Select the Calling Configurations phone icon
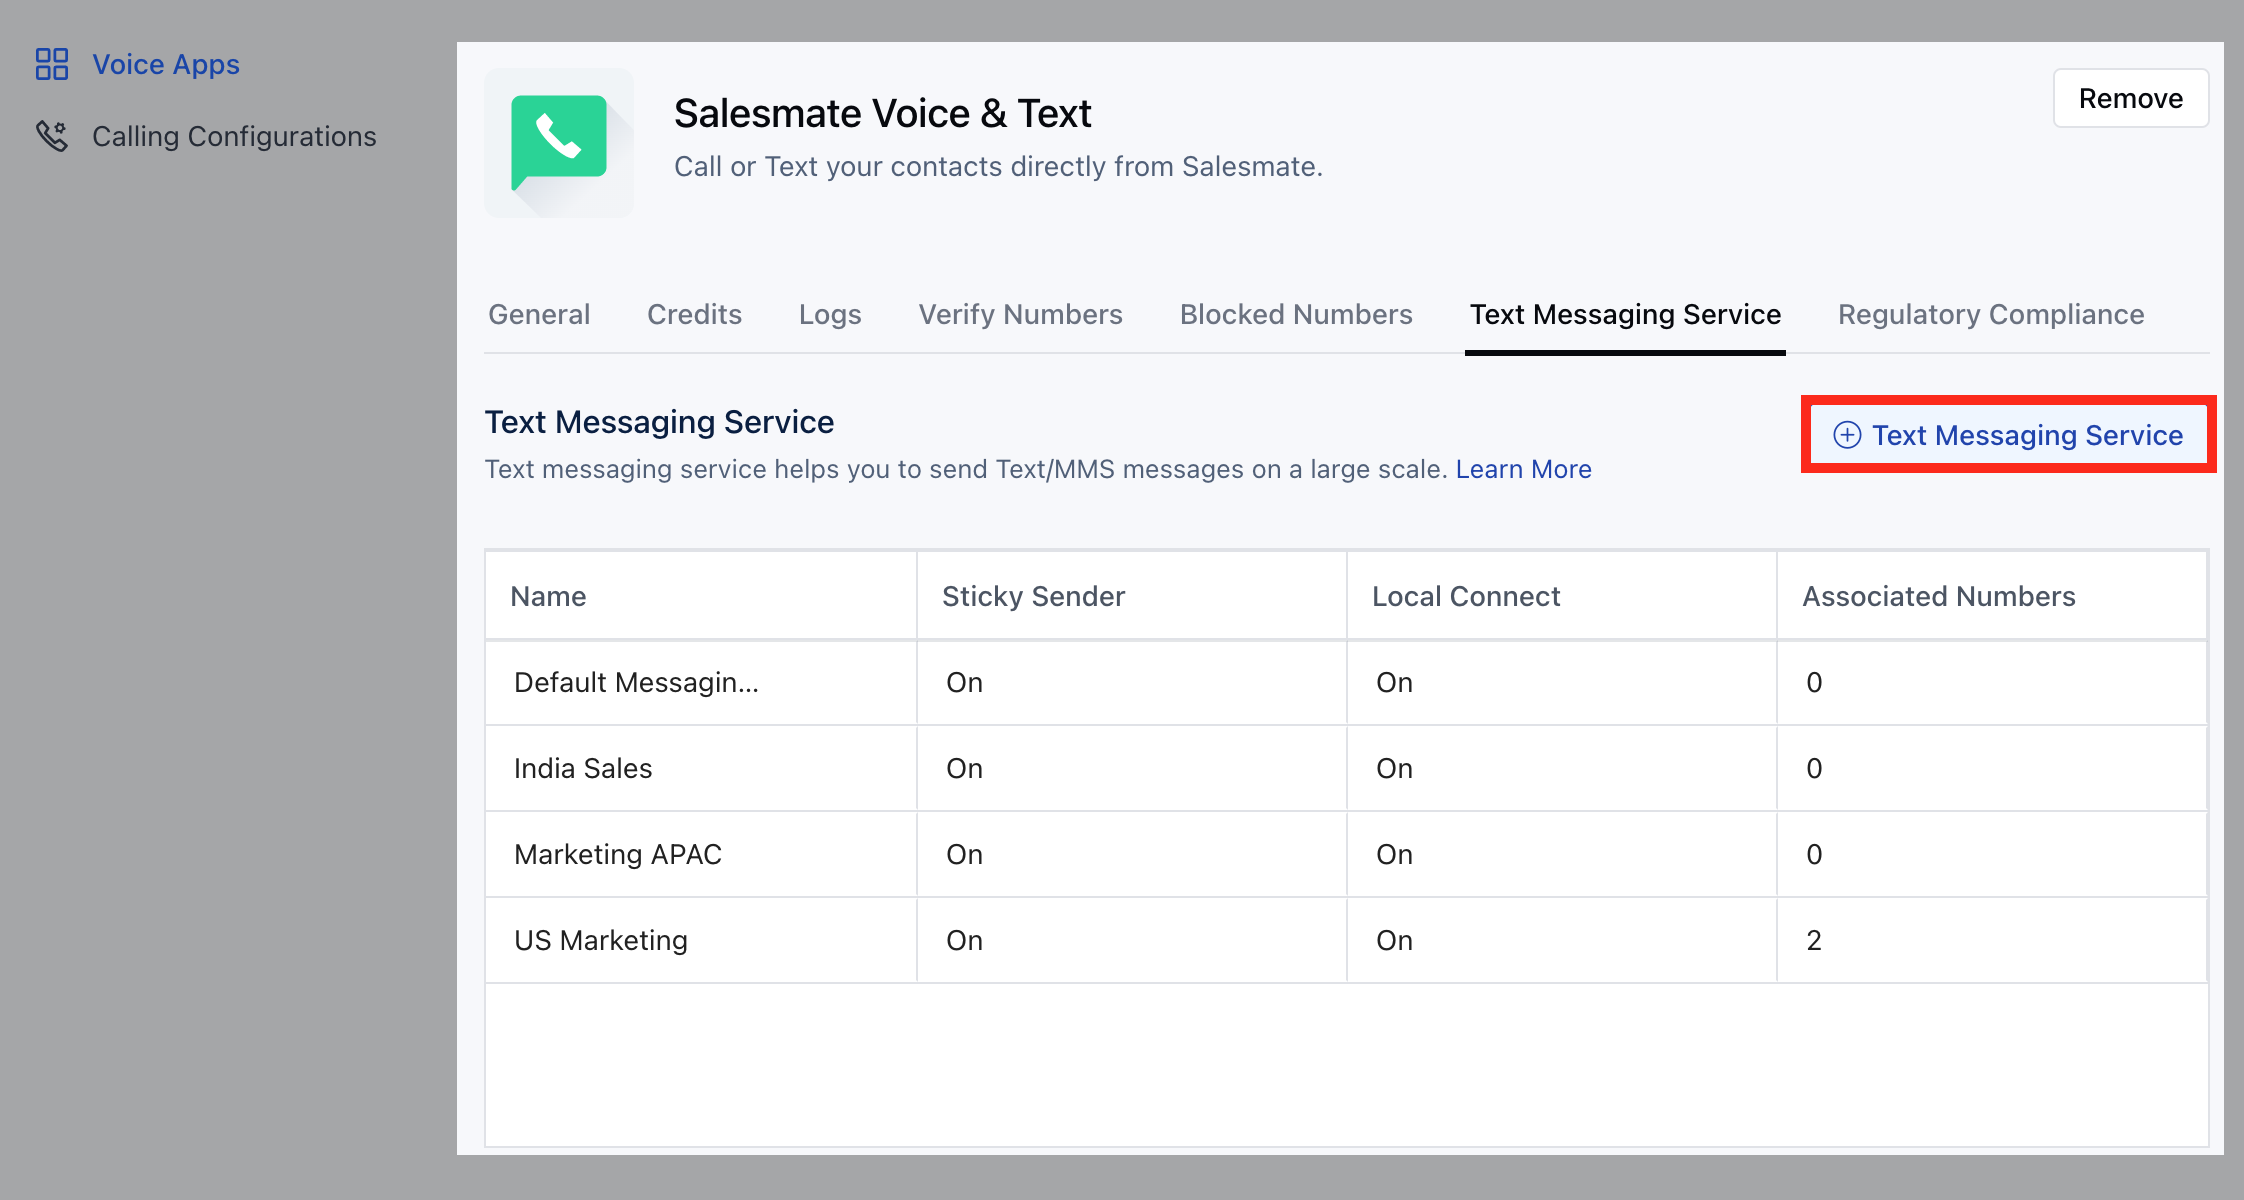The width and height of the screenshot is (2244, 1200). coord(52,136)
